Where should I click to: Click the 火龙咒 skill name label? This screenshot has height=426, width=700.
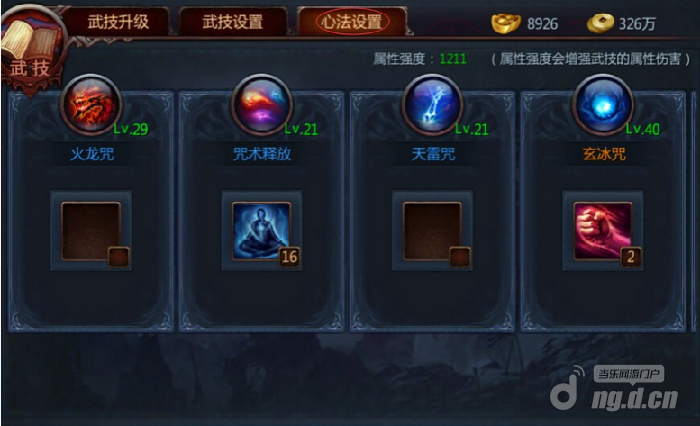[92, 155]
